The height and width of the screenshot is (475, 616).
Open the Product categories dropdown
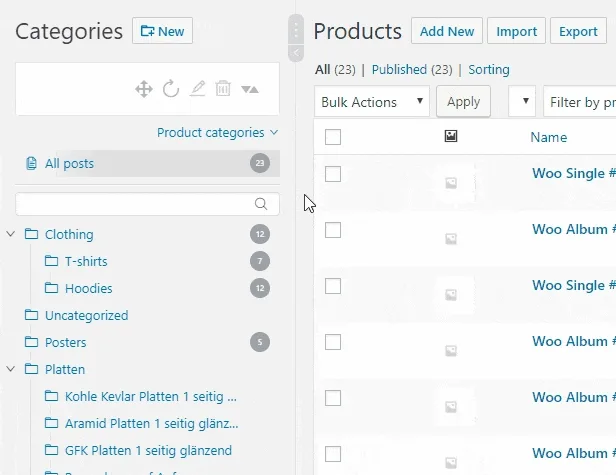pyautogui.click(x=217, y=132)
